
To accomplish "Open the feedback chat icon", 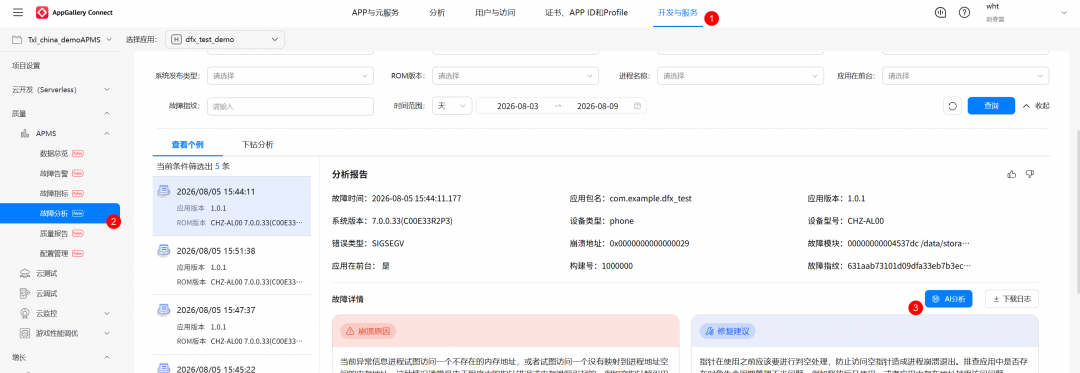I will click(x=941, y=12).
